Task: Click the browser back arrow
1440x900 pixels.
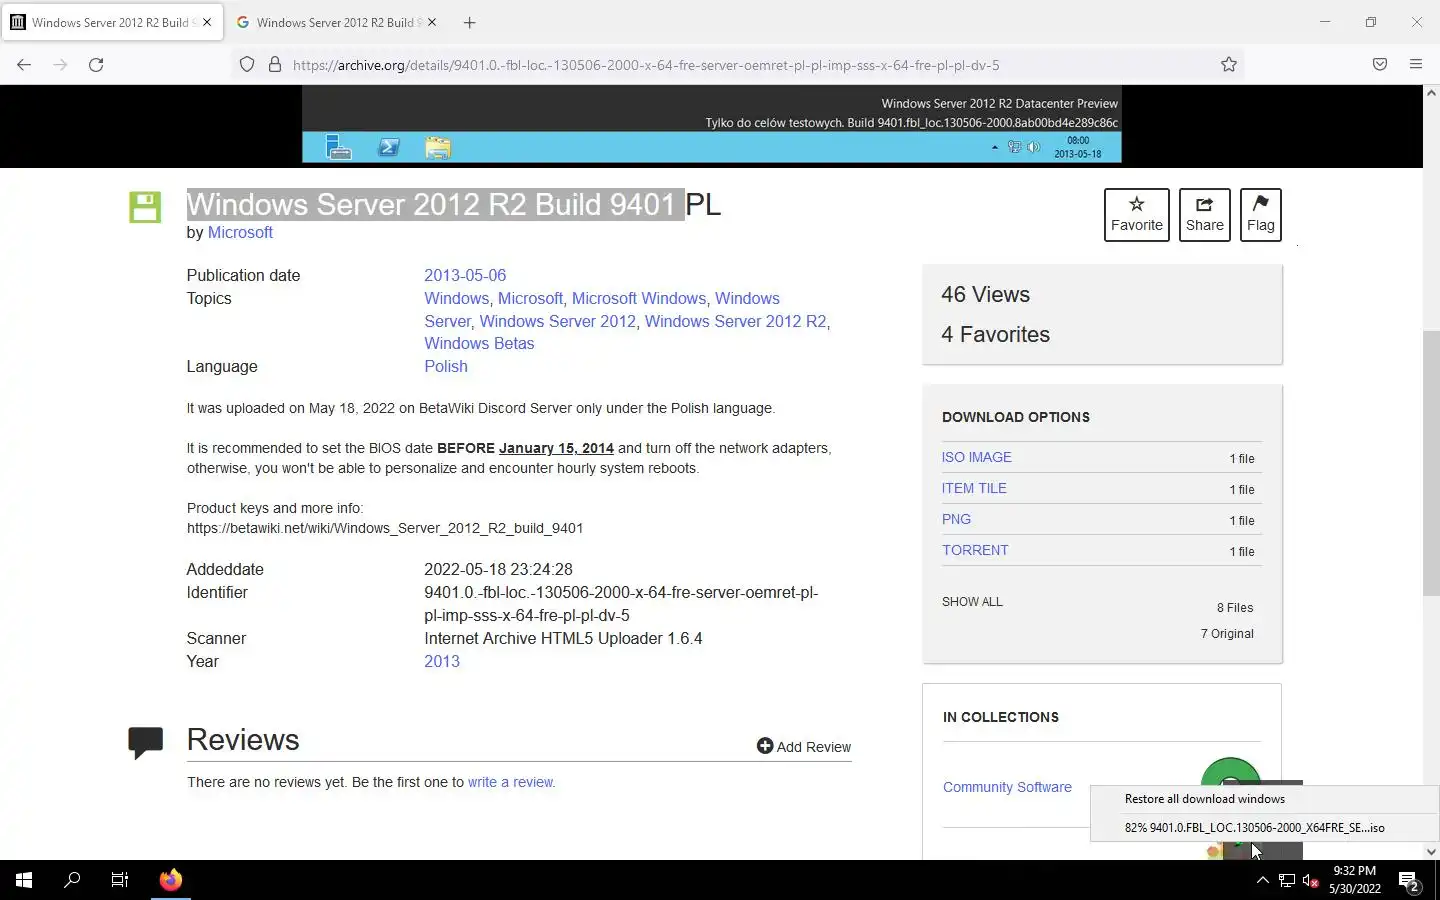Action: pos(24,65)
